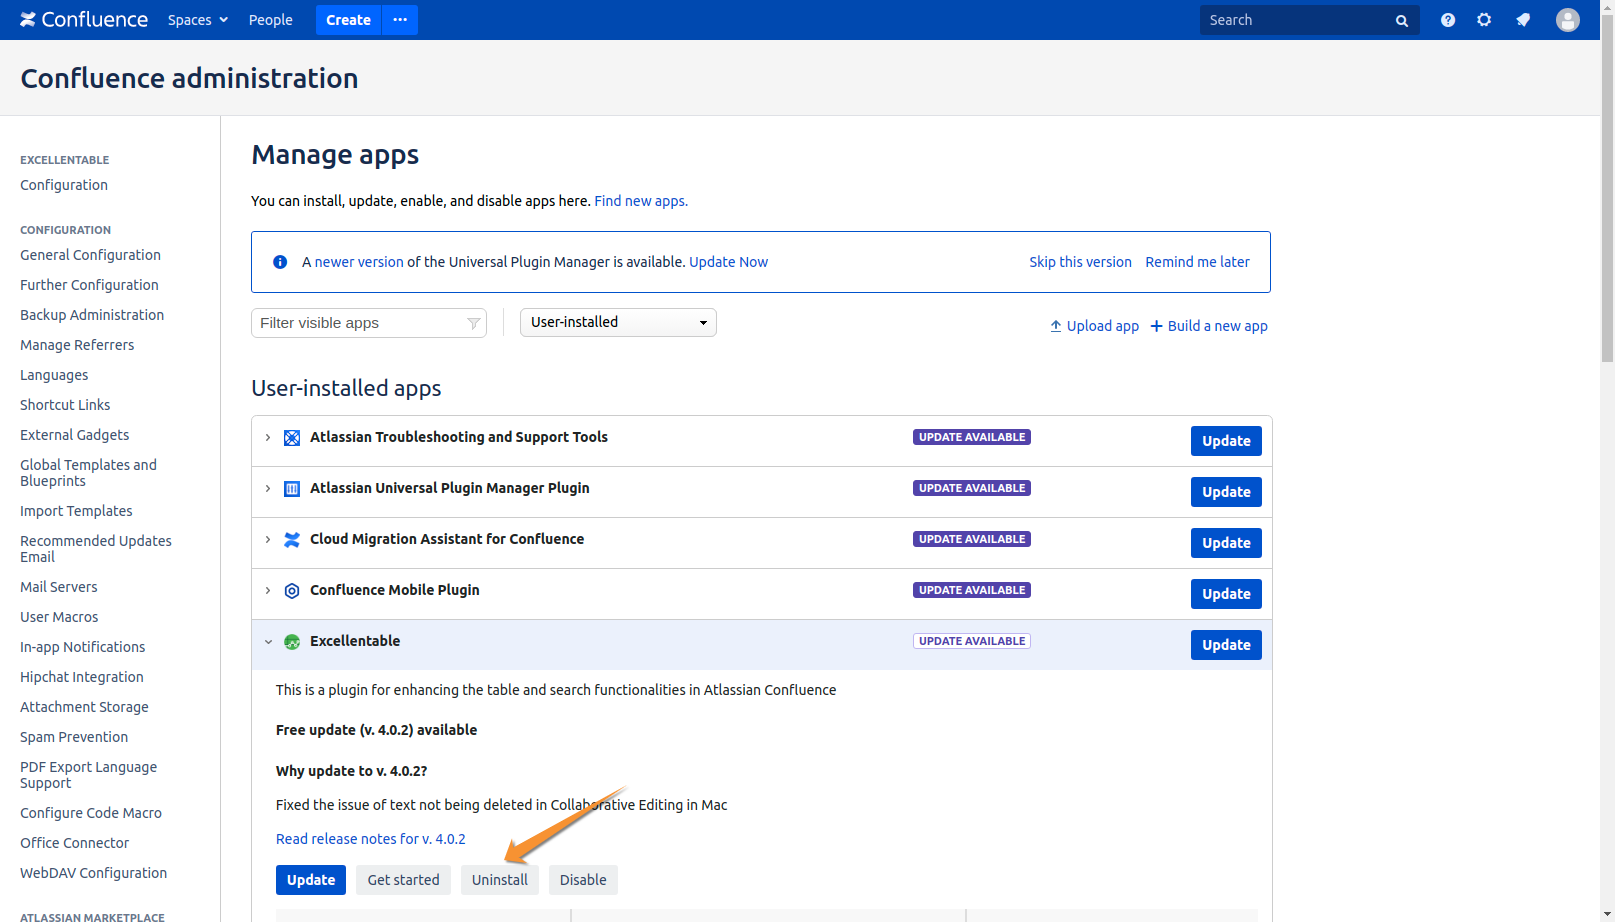The image size is (1615, 922).
Task: Open the user profile avatar menu
Action: pos(1567,20)
